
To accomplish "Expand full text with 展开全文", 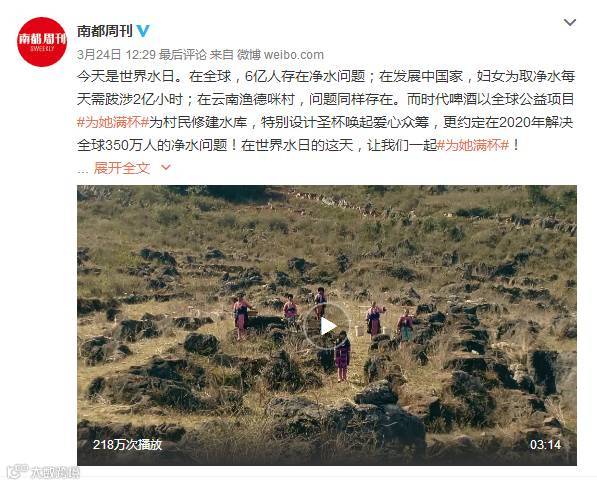I will (122, 168).
